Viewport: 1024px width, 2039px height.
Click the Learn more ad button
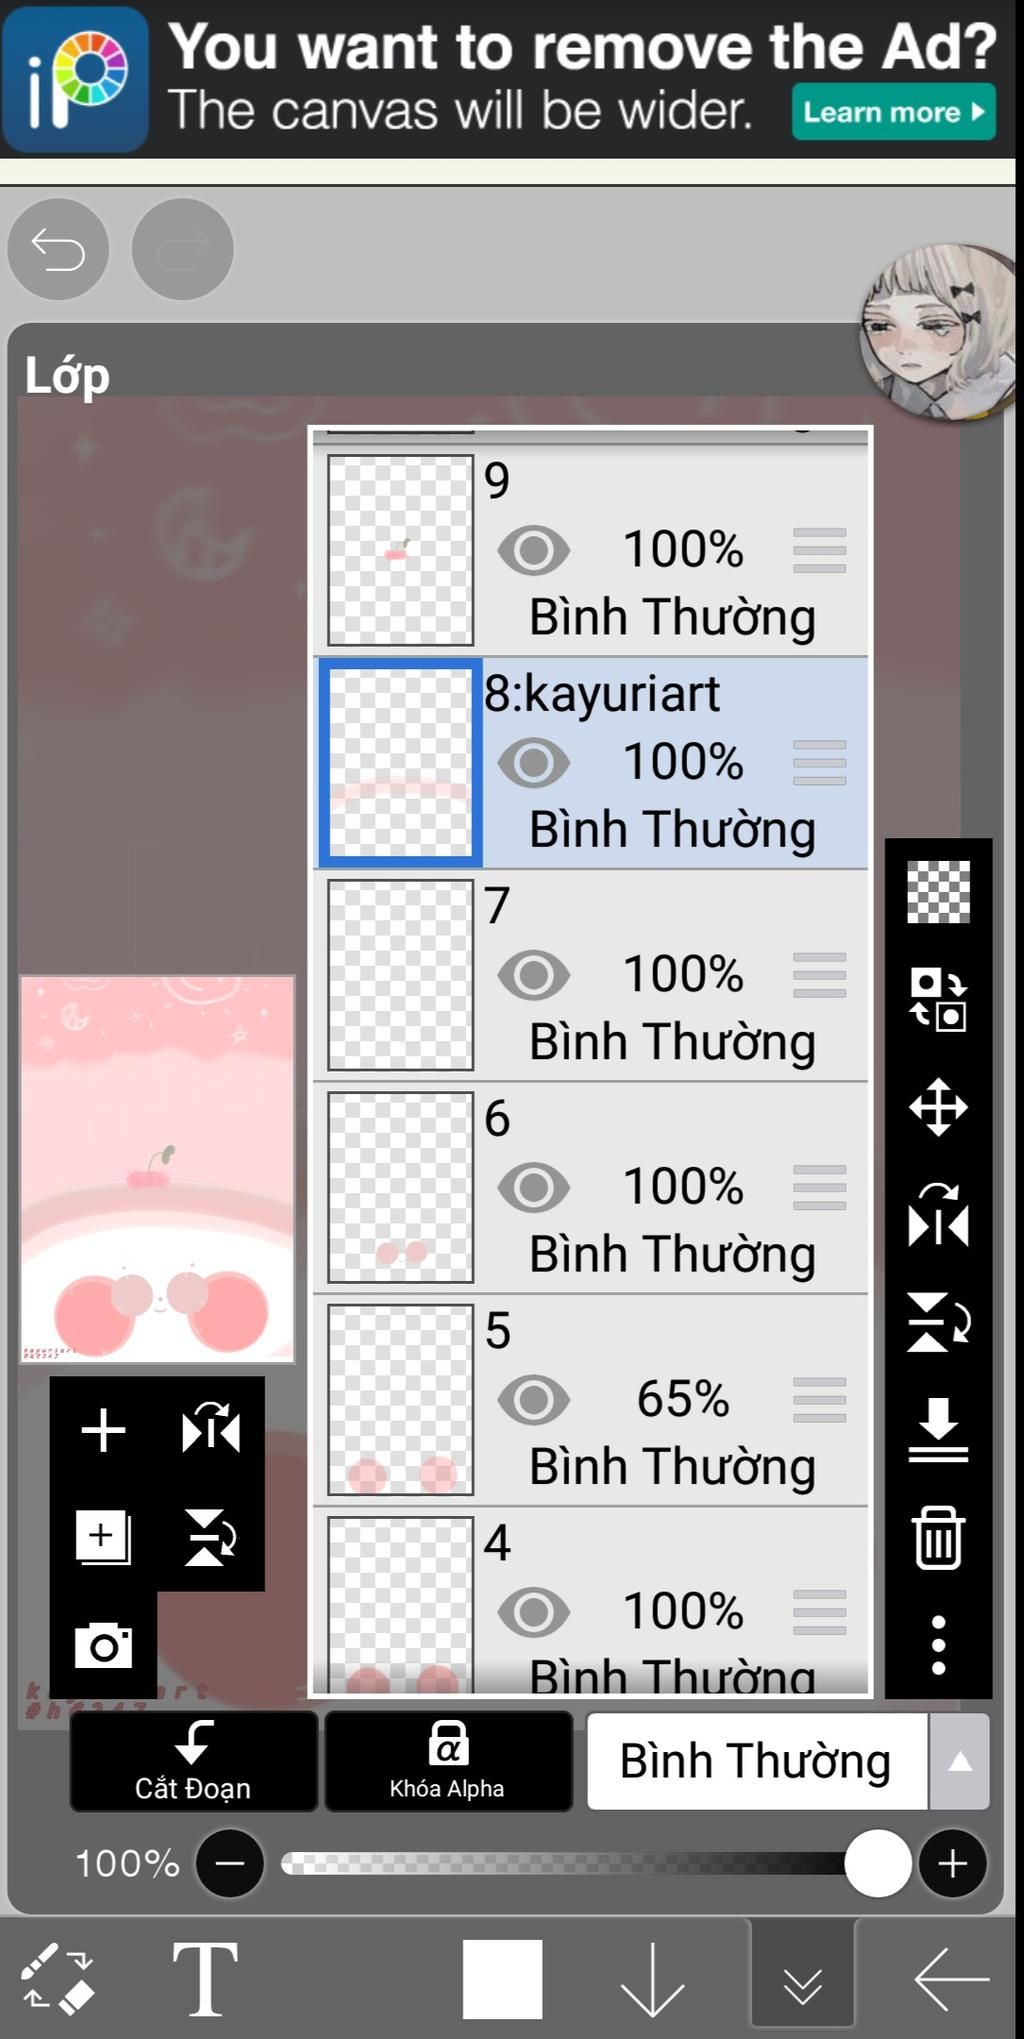tap(894, 112)
